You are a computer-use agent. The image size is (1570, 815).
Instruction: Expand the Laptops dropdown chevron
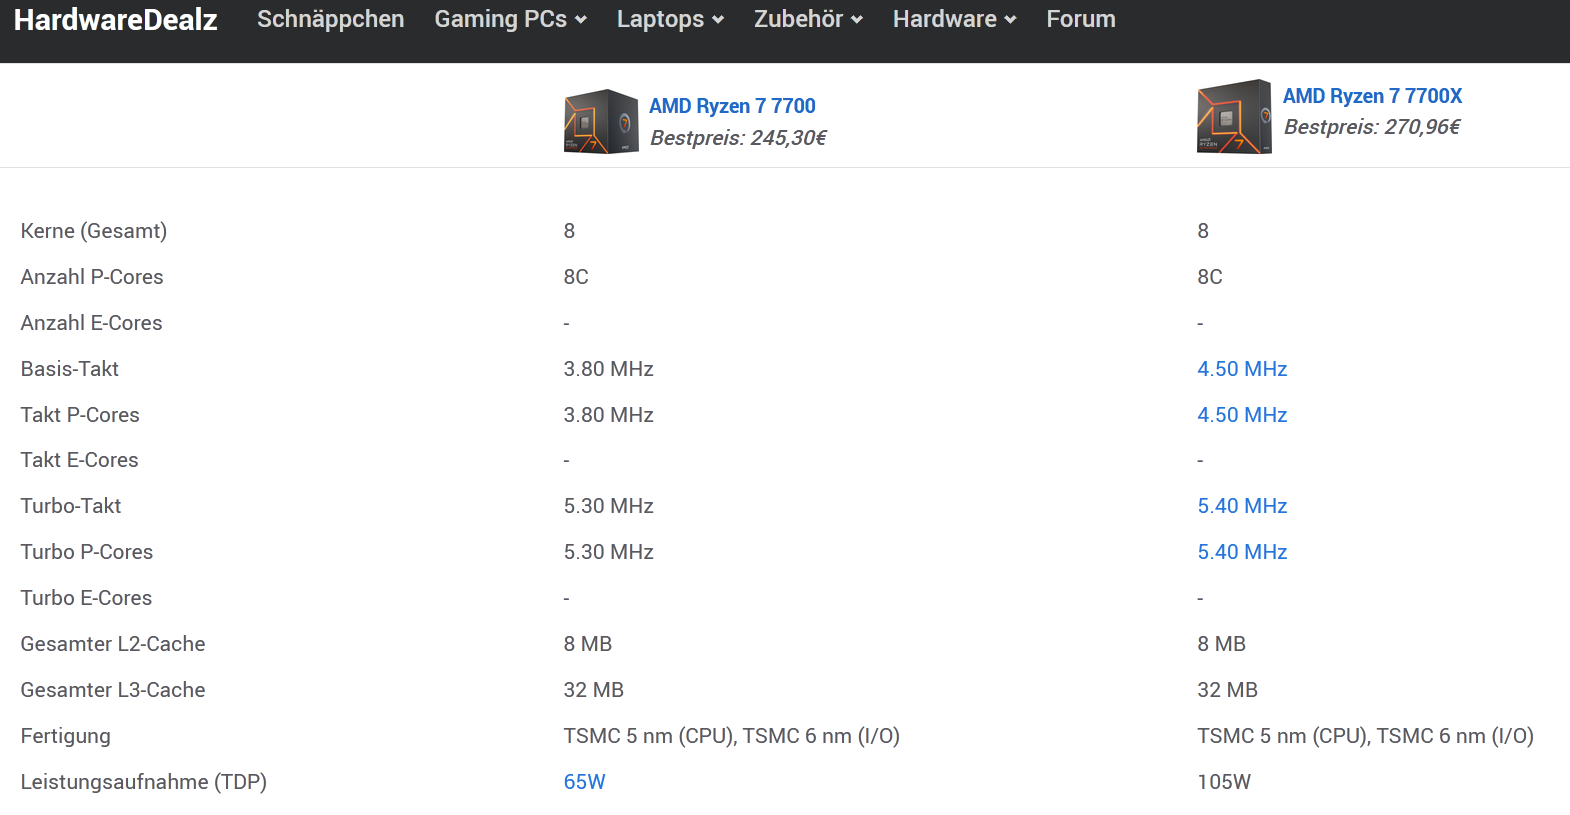[x=718, y=20]
